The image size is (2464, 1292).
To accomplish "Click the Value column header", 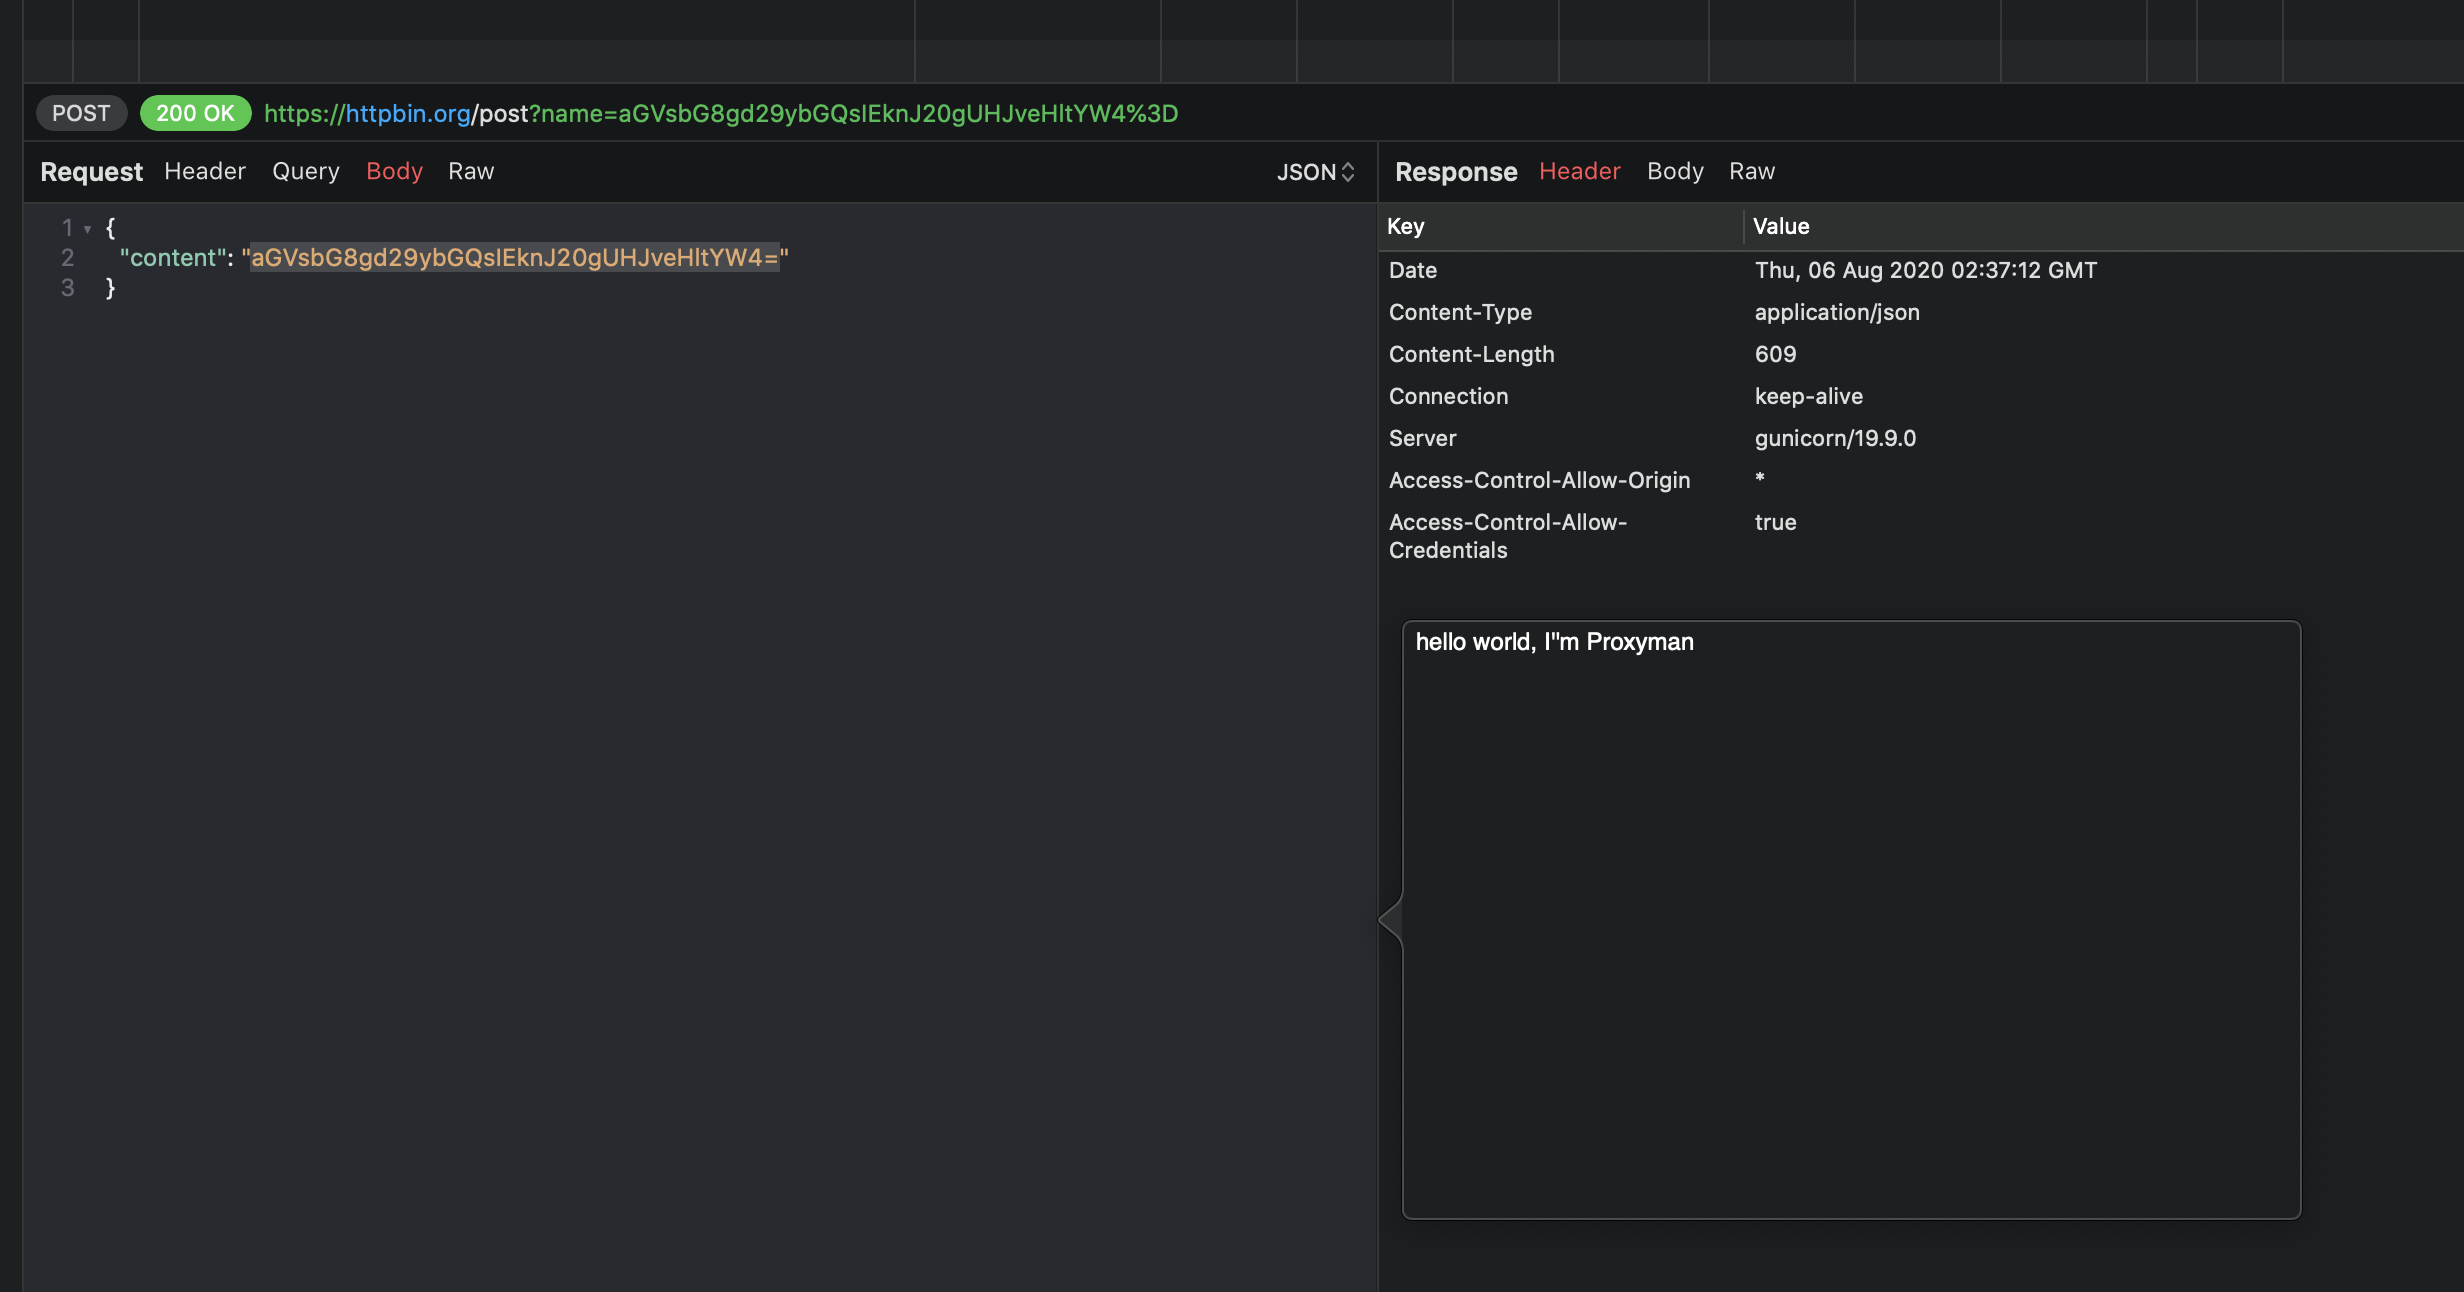I will tap(1781, 226).
